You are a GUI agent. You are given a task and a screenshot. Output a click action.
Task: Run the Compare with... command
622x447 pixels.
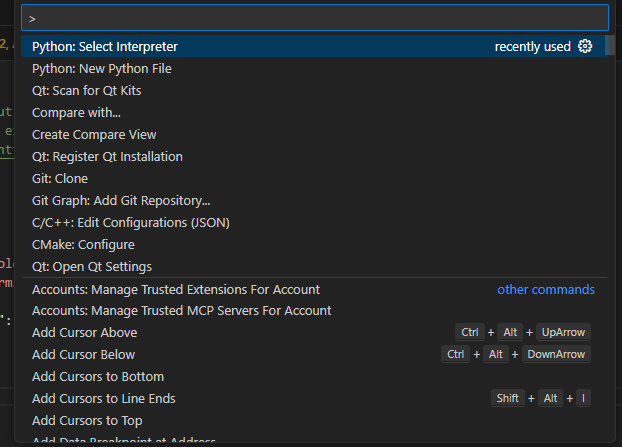tap(315, 113)
